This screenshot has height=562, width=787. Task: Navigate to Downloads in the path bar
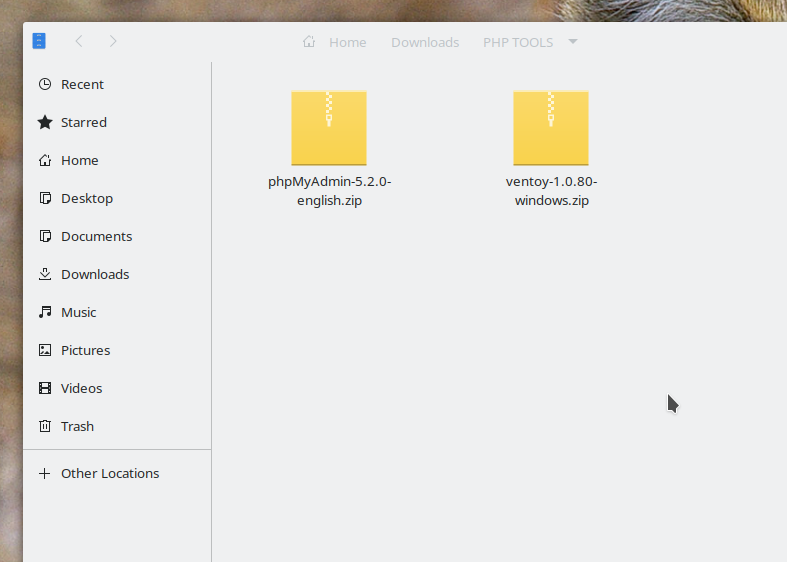pyautogui.click(x=425, y=42)
